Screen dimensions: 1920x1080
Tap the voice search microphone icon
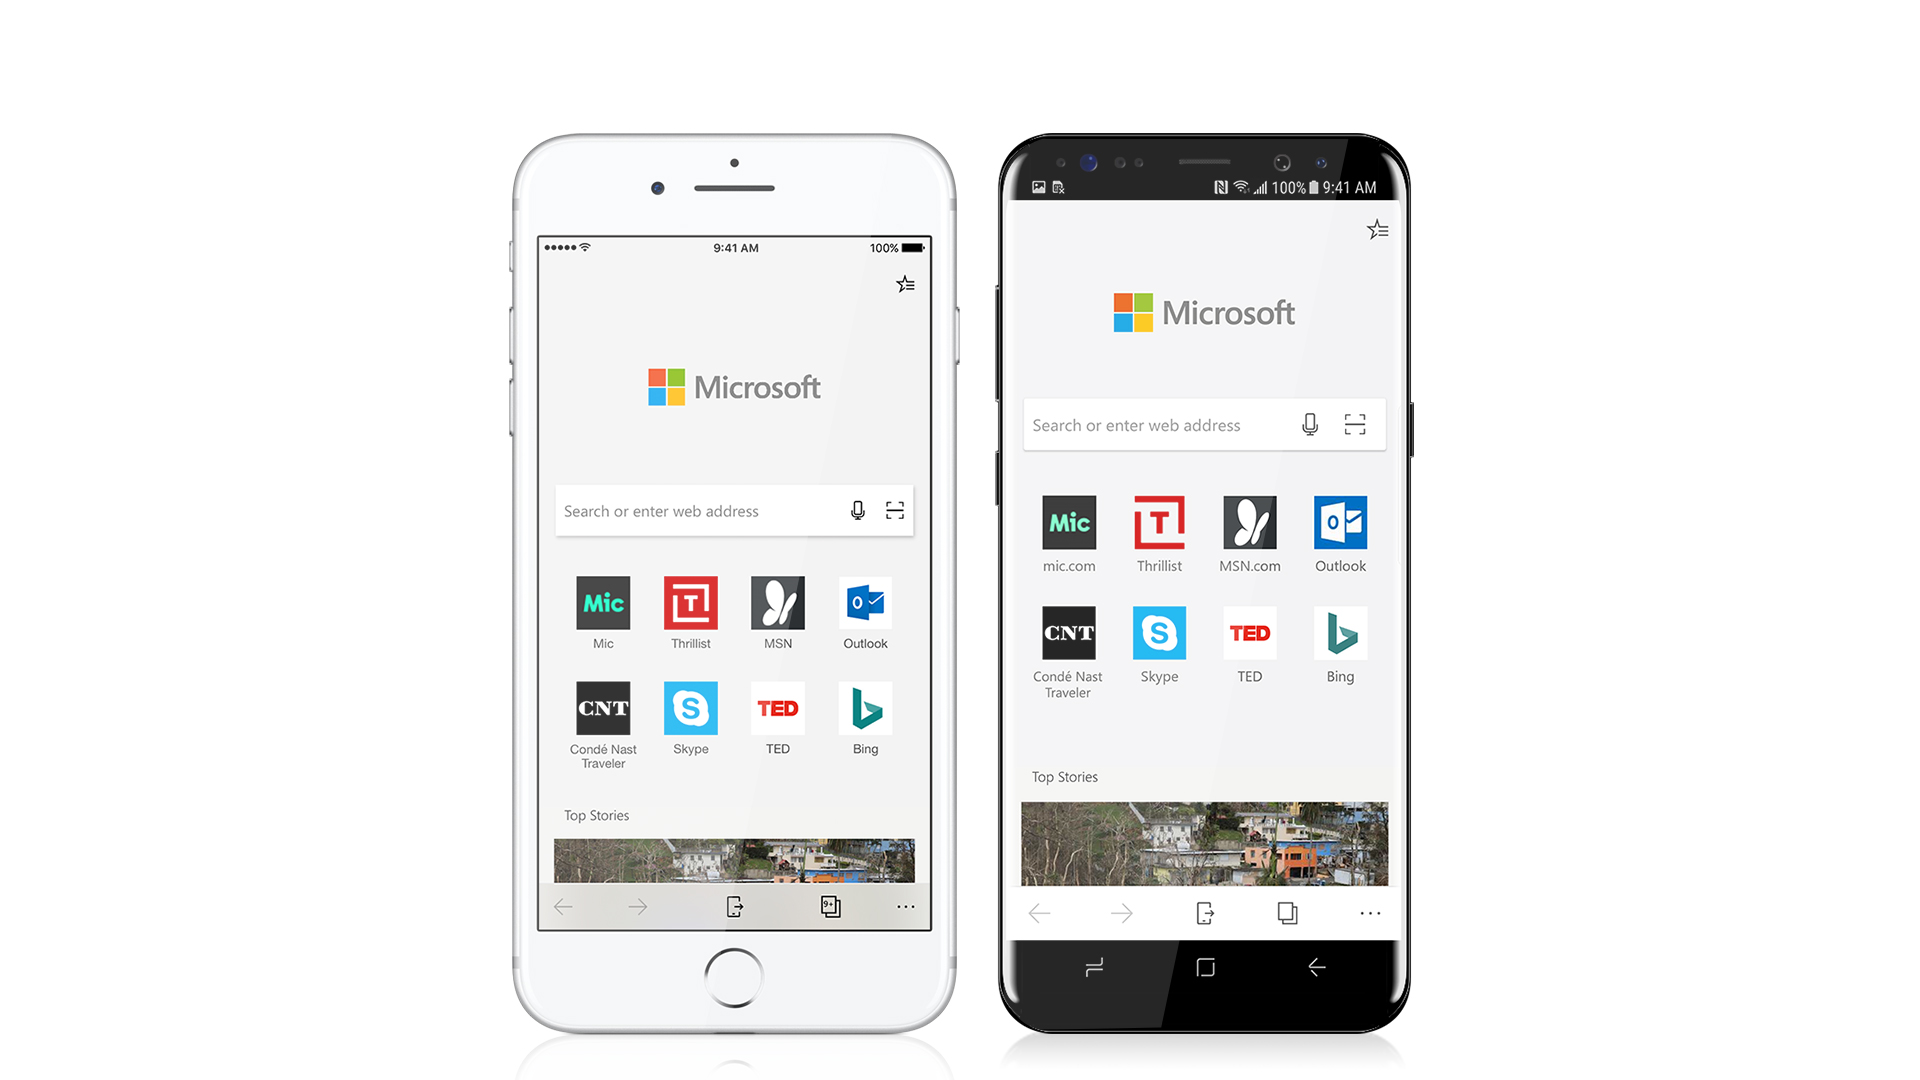coord(858,510)
